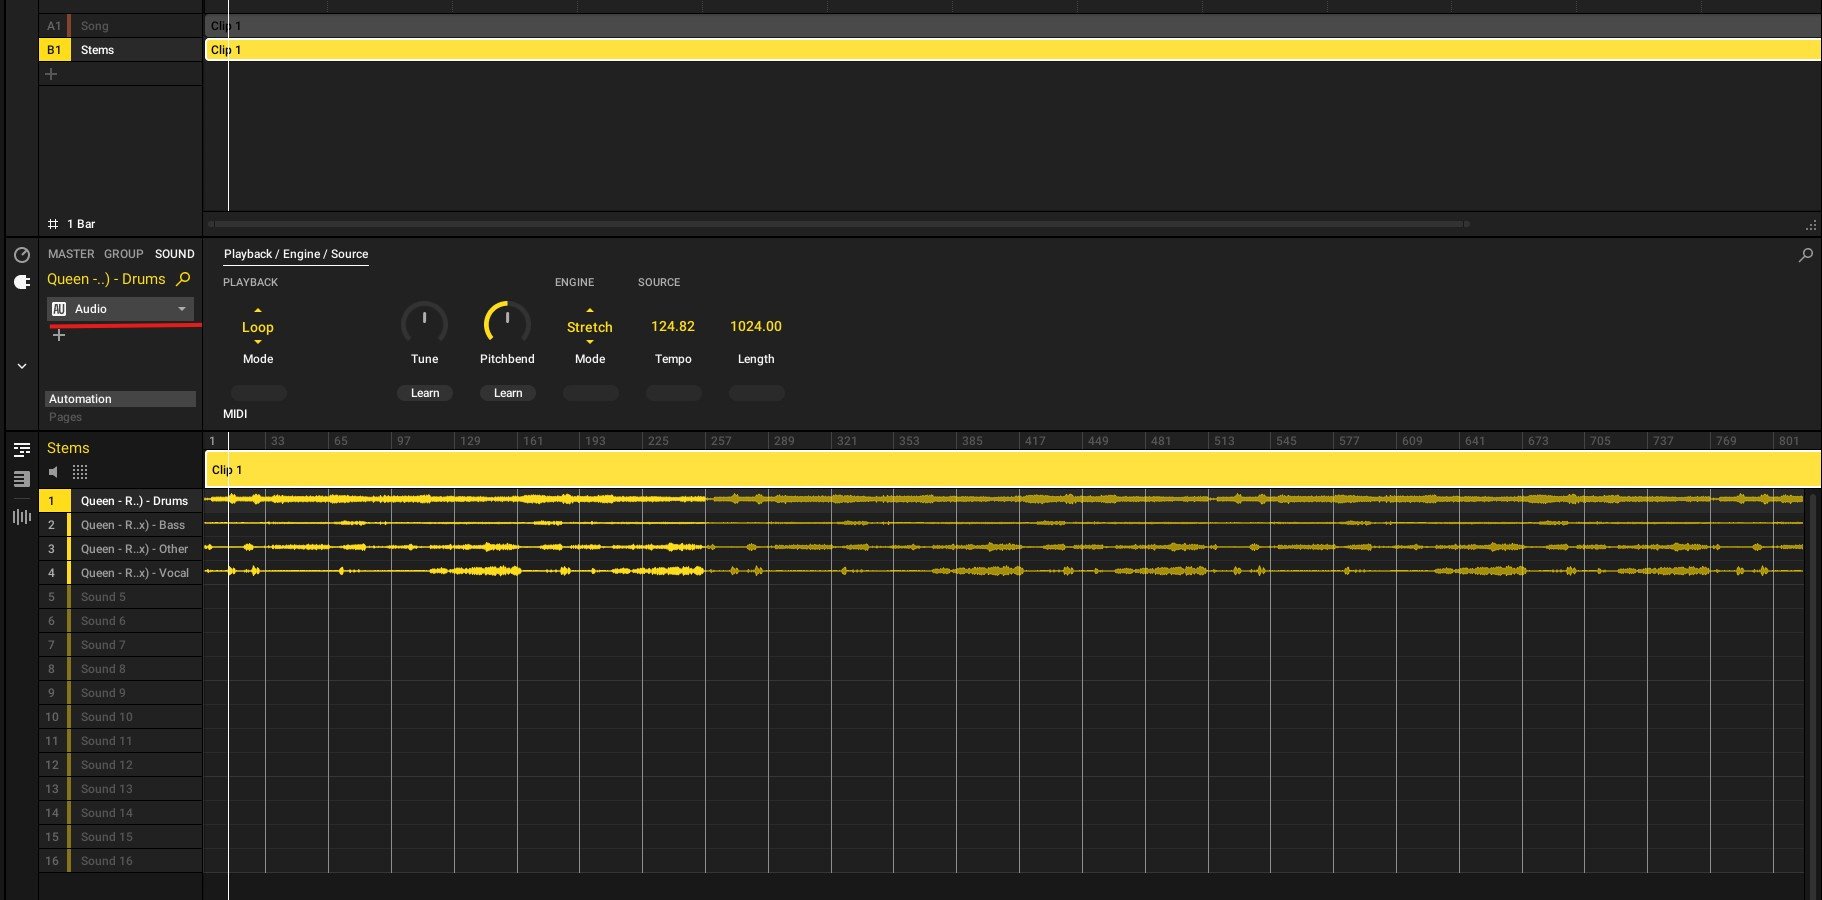This screenshot has width=1822, height=900.
Task: Select the Plug-in view icon
Action: tap(22, 282)
